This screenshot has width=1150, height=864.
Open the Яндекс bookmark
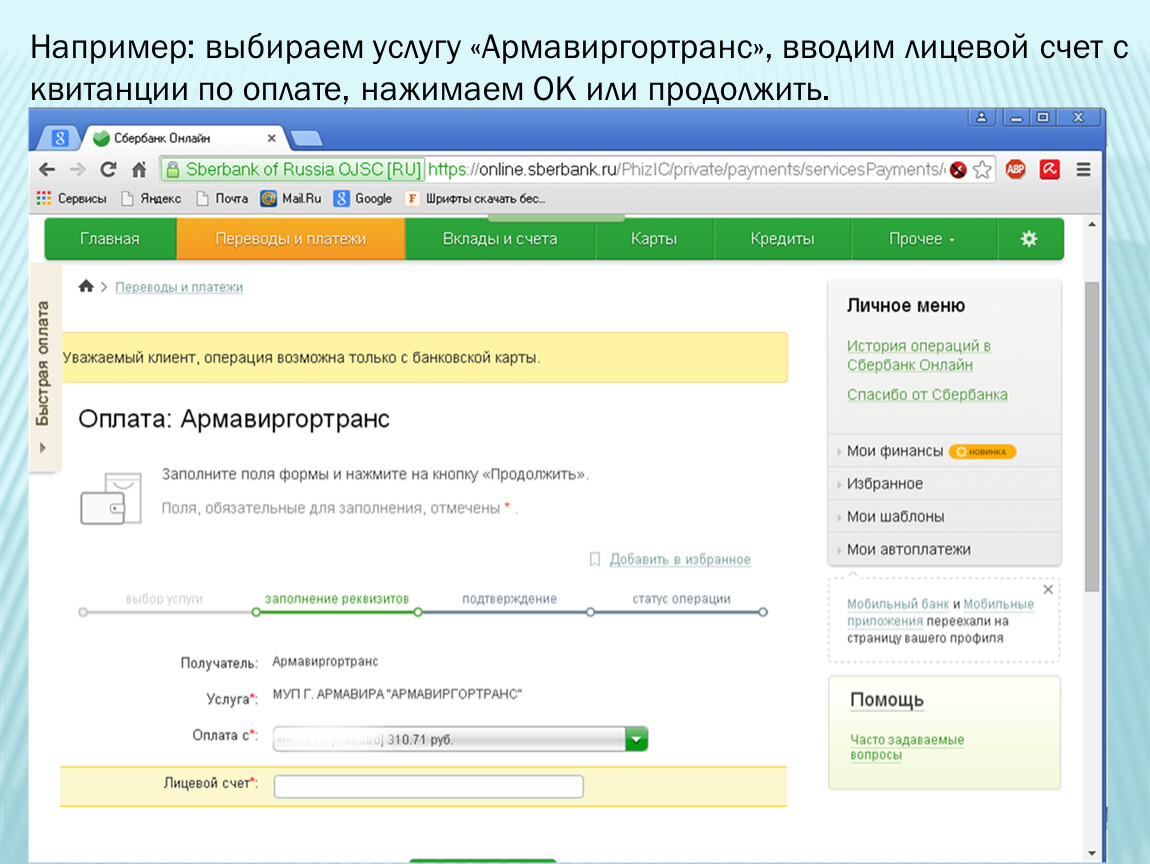pyautogui.click(x=151, y=199)
